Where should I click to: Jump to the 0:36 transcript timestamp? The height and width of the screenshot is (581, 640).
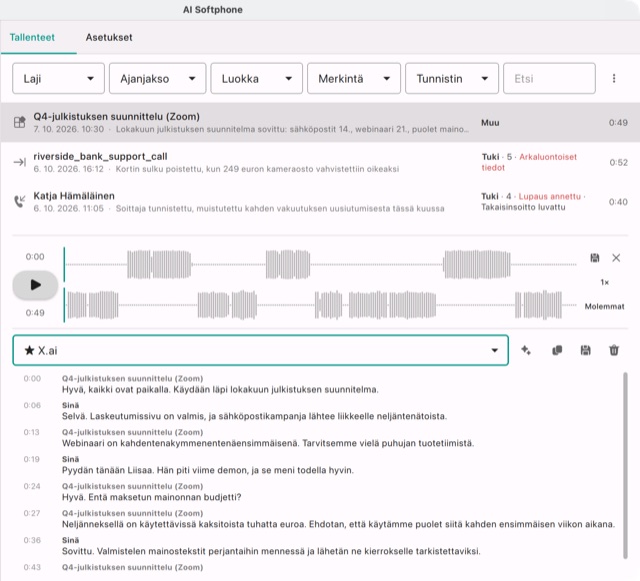(32, 540)
